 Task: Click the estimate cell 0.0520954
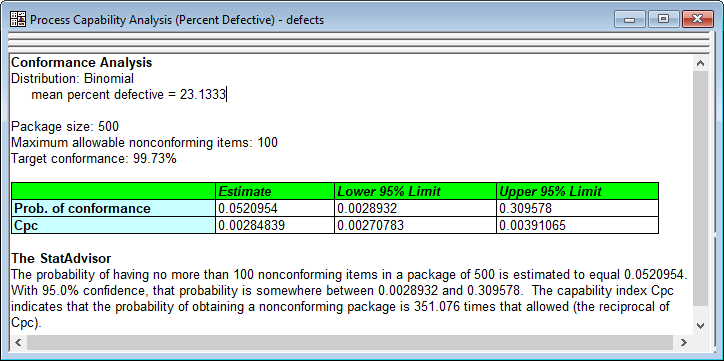tap(275, 208)
